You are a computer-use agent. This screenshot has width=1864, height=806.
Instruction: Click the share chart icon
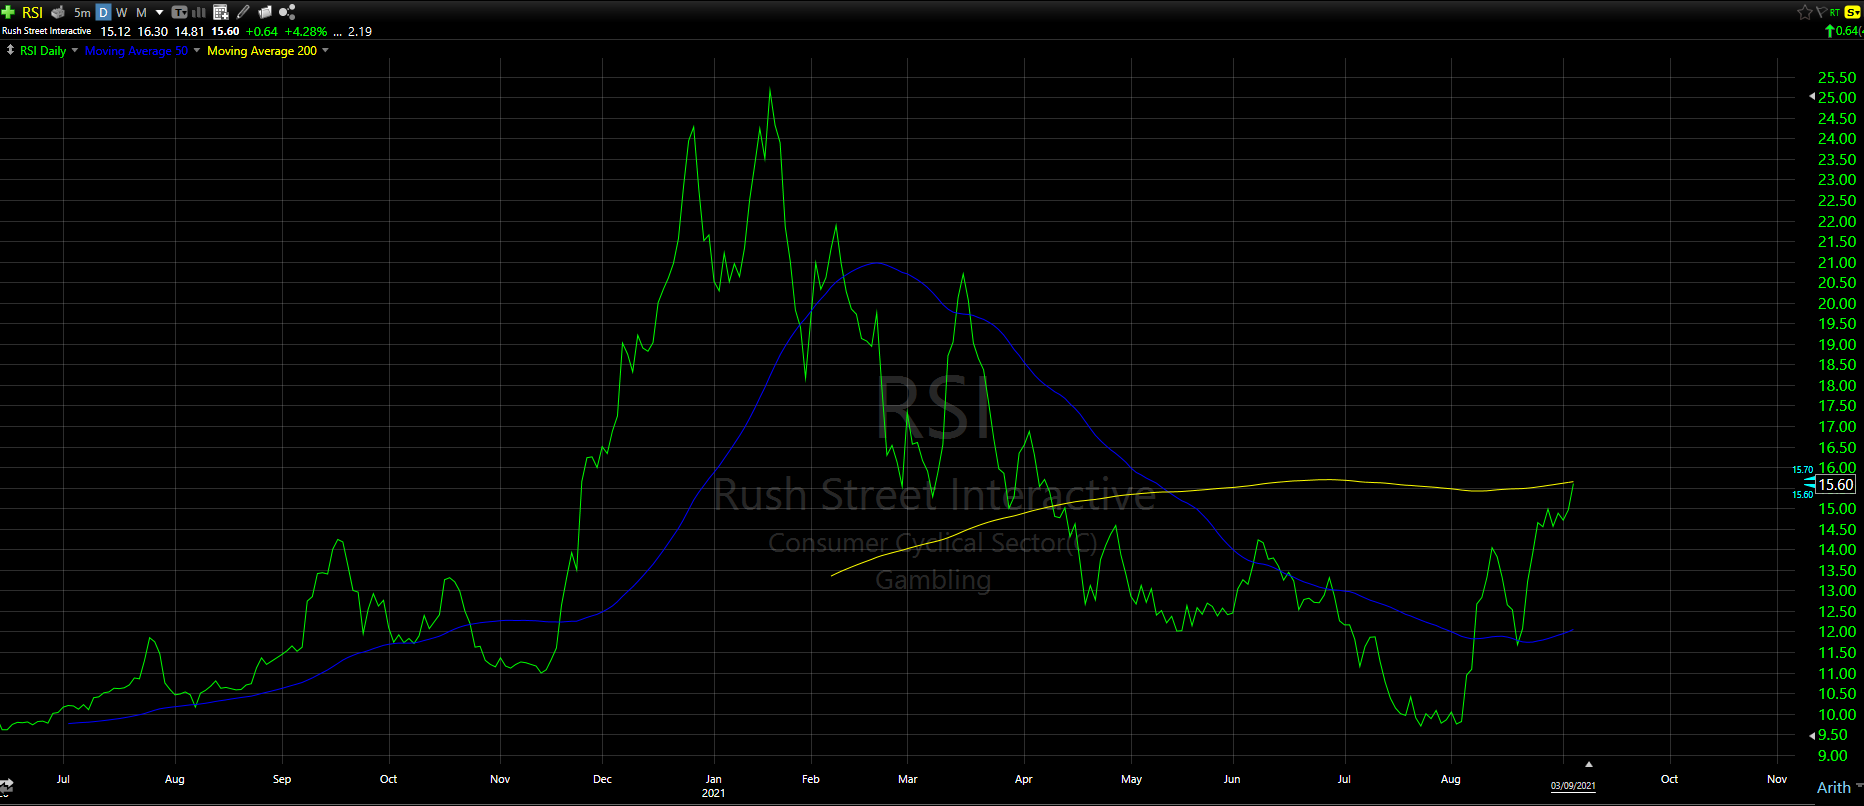[287, 12]
